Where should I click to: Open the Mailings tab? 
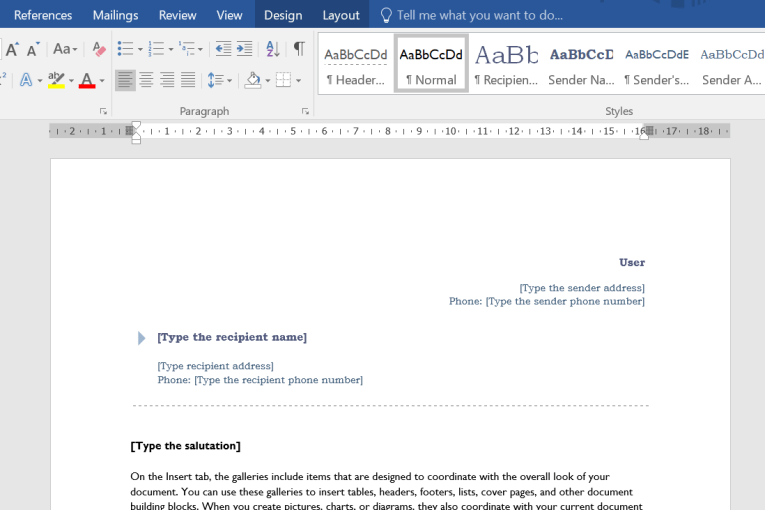pyautogui.click(x=116, y=15)
